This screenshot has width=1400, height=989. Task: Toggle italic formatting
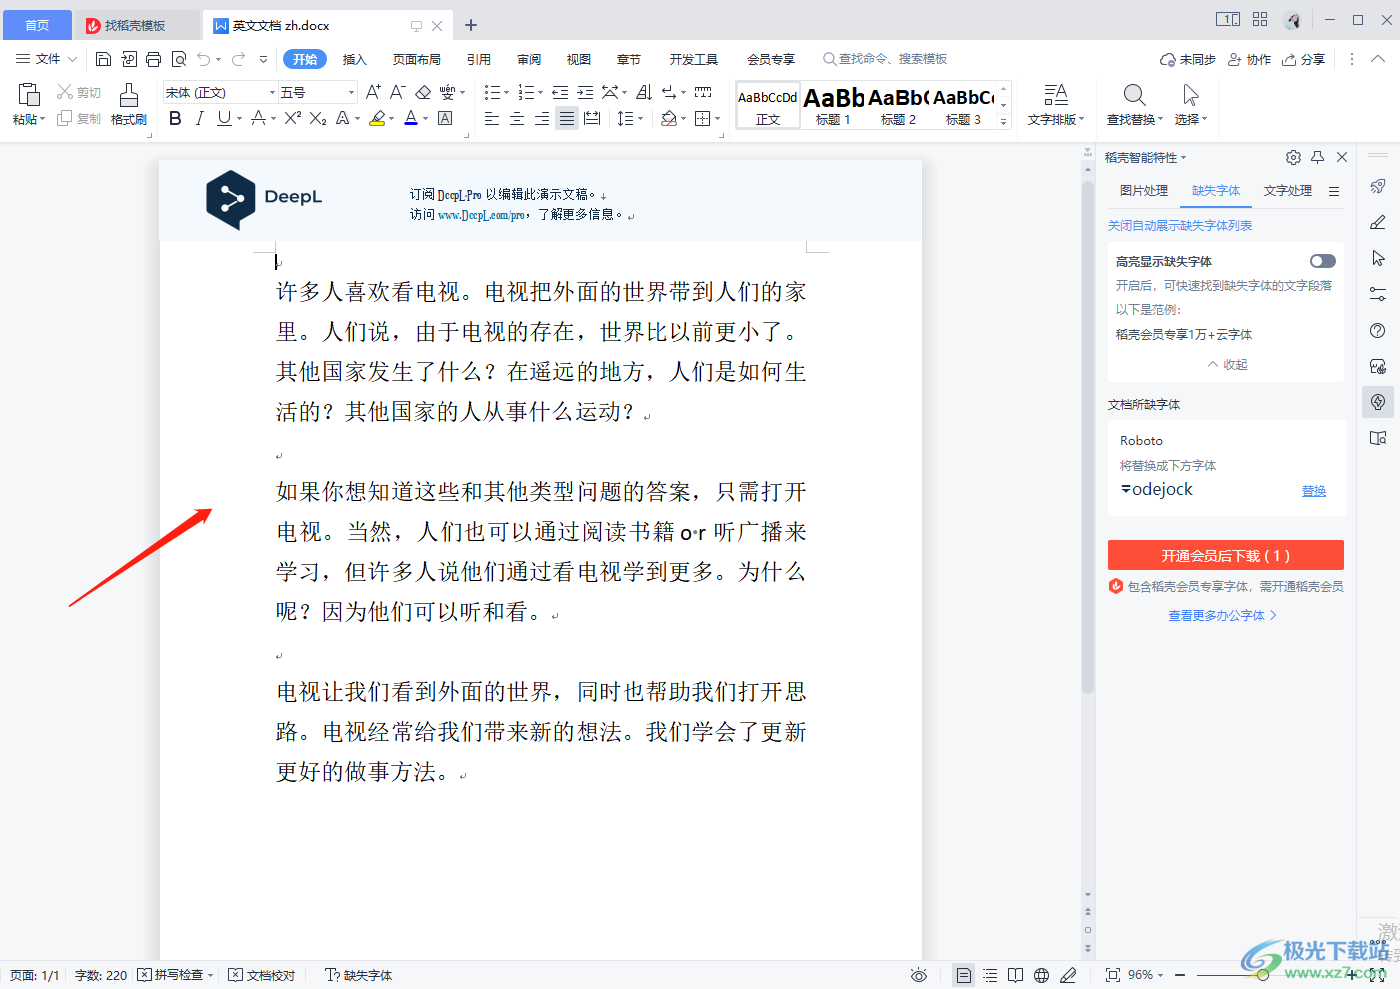tap(198, 118)
